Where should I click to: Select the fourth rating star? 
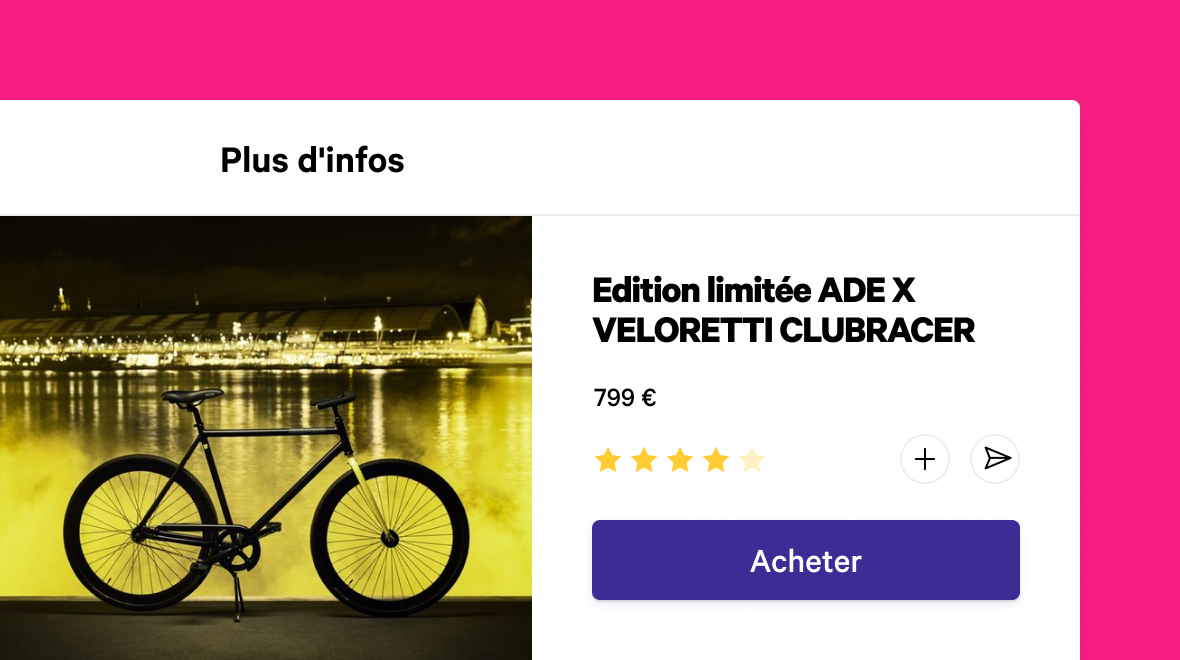pyautogui.click(x=716, y=460)
